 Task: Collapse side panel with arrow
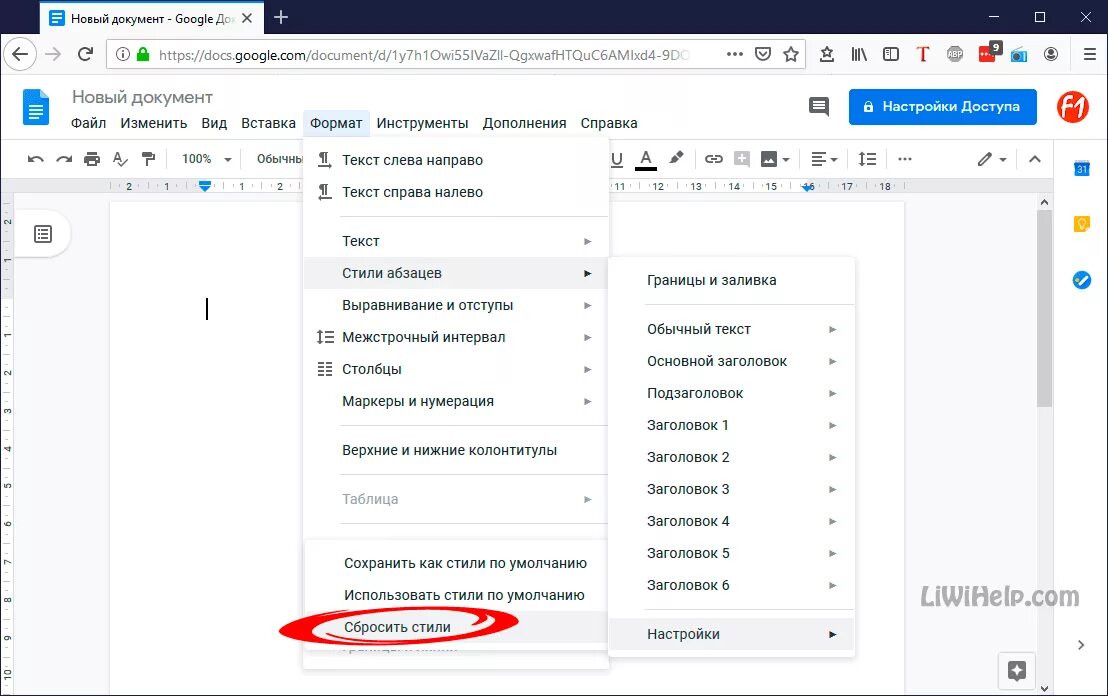(1080, 644)
